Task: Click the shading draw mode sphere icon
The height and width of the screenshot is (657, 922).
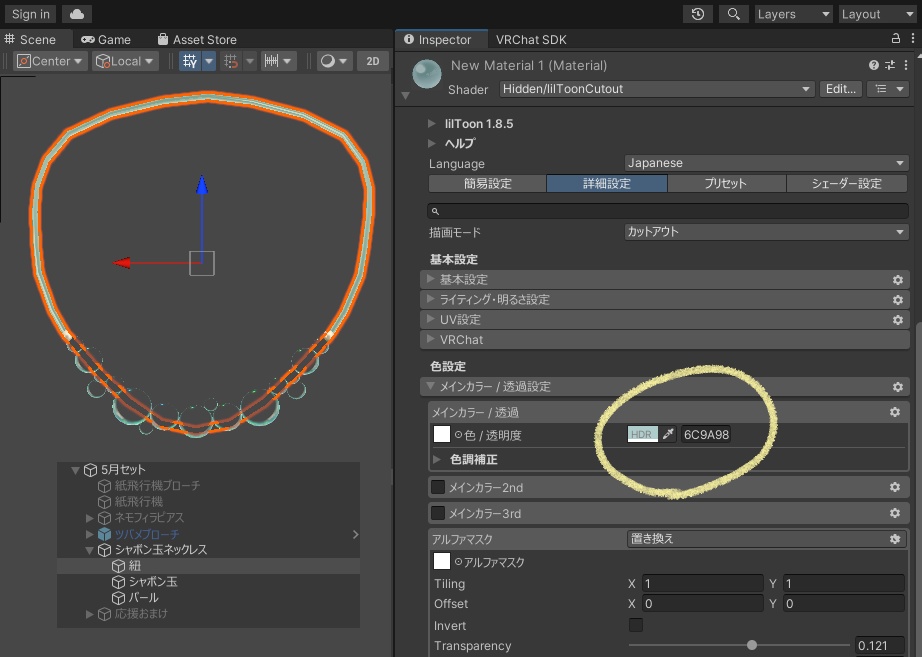Action: tap(328, 61)
